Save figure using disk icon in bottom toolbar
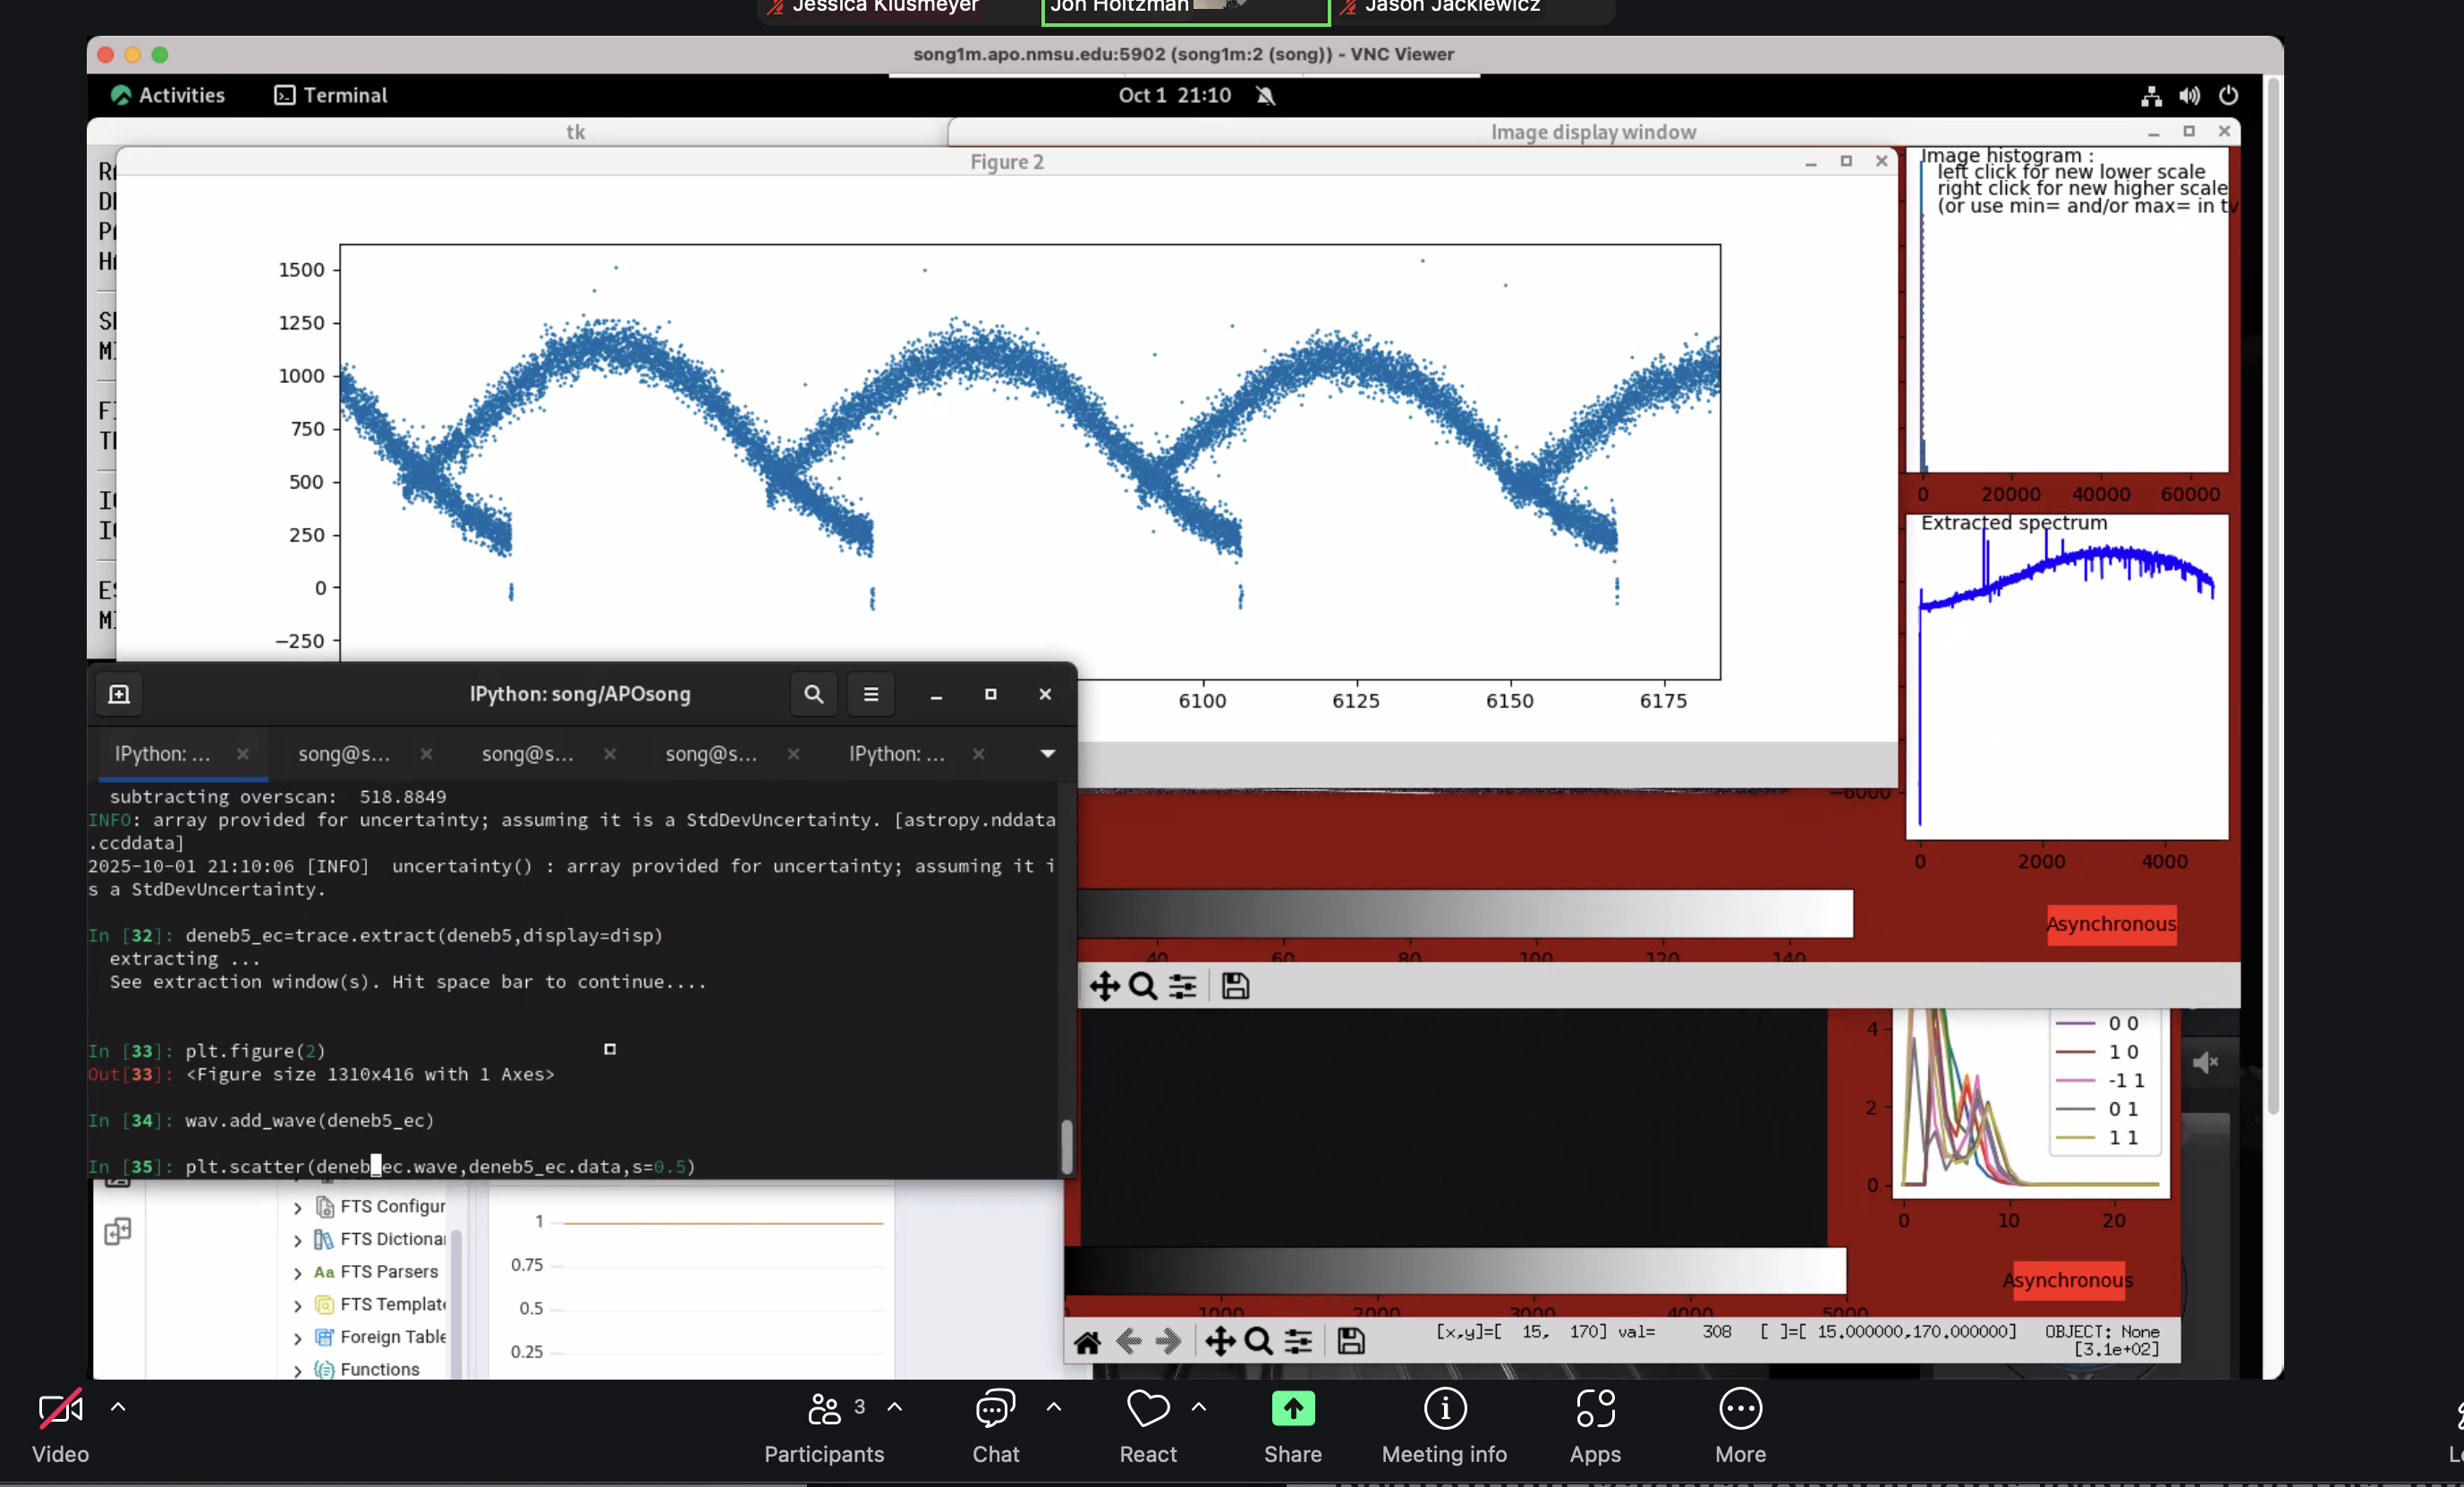The height and width of the screenshot is (1487, 2464). 1350,1342
